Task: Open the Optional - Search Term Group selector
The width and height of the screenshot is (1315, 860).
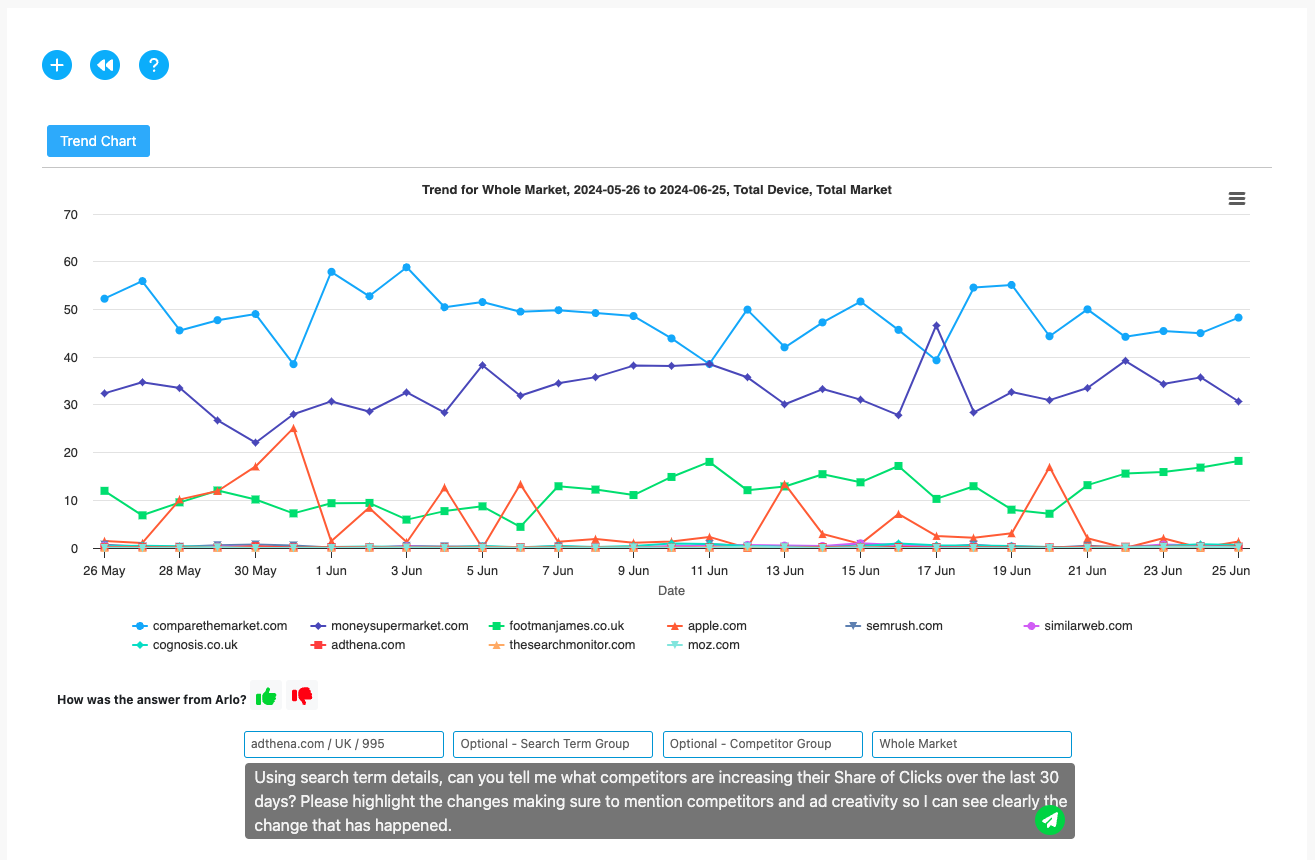Action: (553, 744)
